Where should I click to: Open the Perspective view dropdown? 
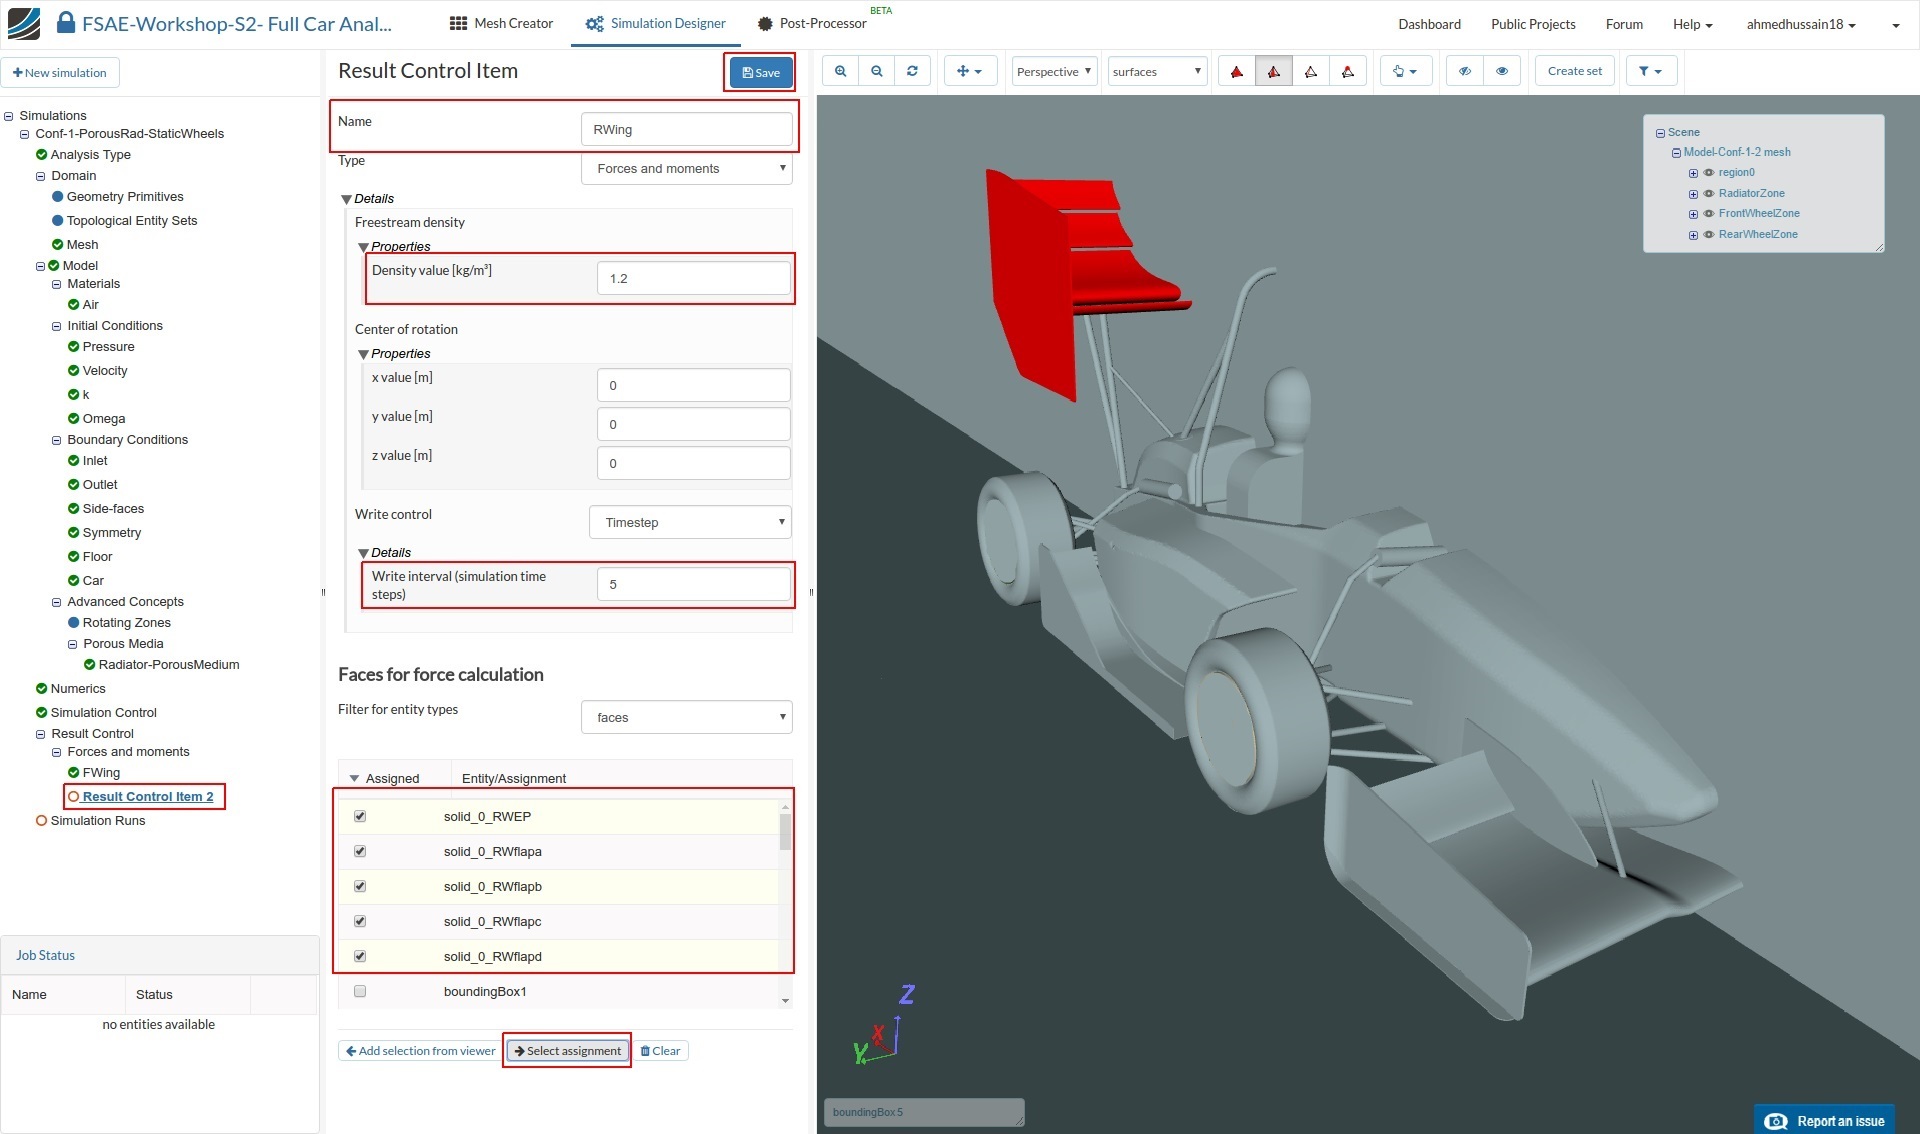tap(1054, 71)
